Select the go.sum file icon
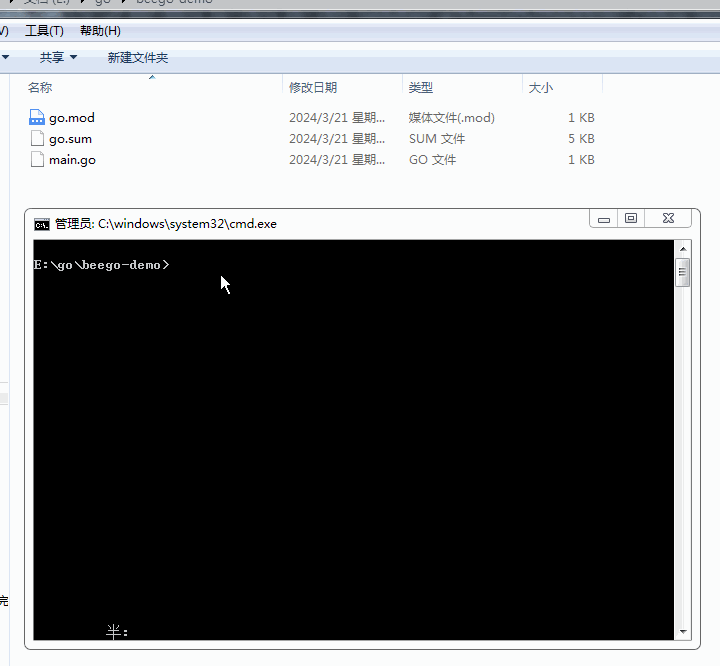Screen dimensions: 720x666 (37, 139)
